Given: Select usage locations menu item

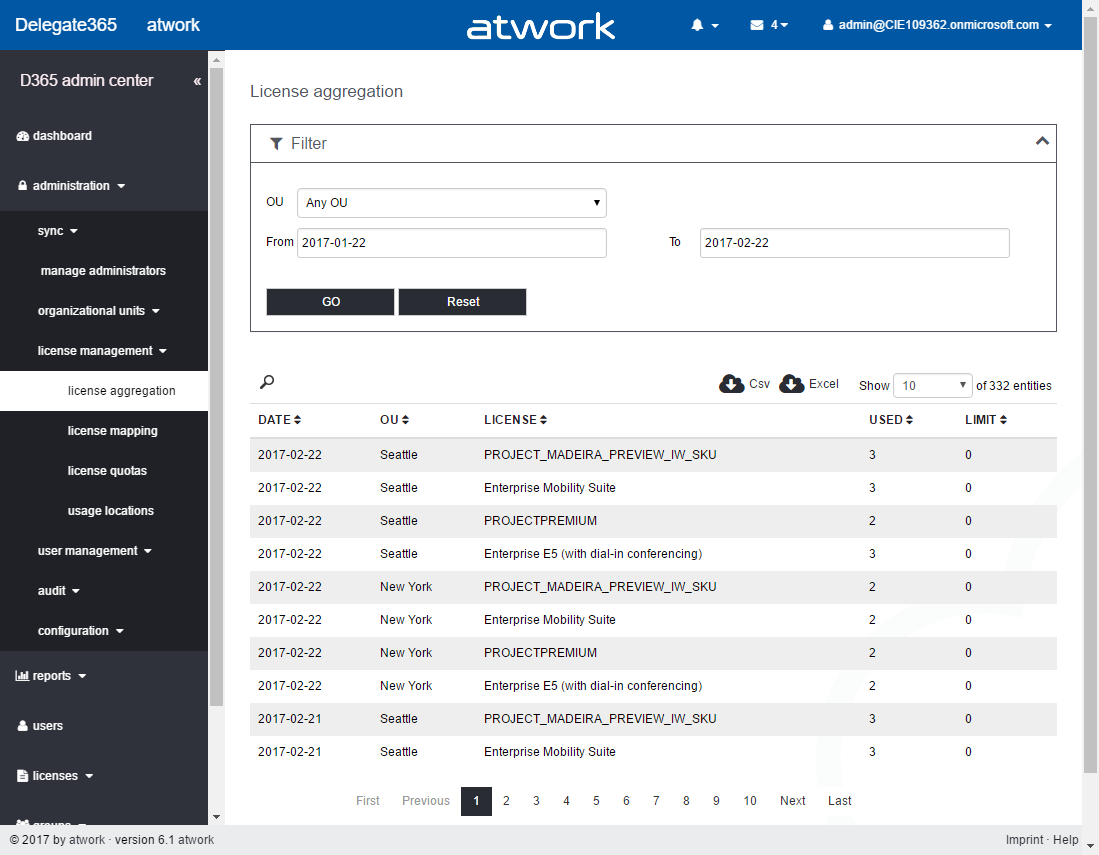Looking at the screenshot, I should [110, 511].
